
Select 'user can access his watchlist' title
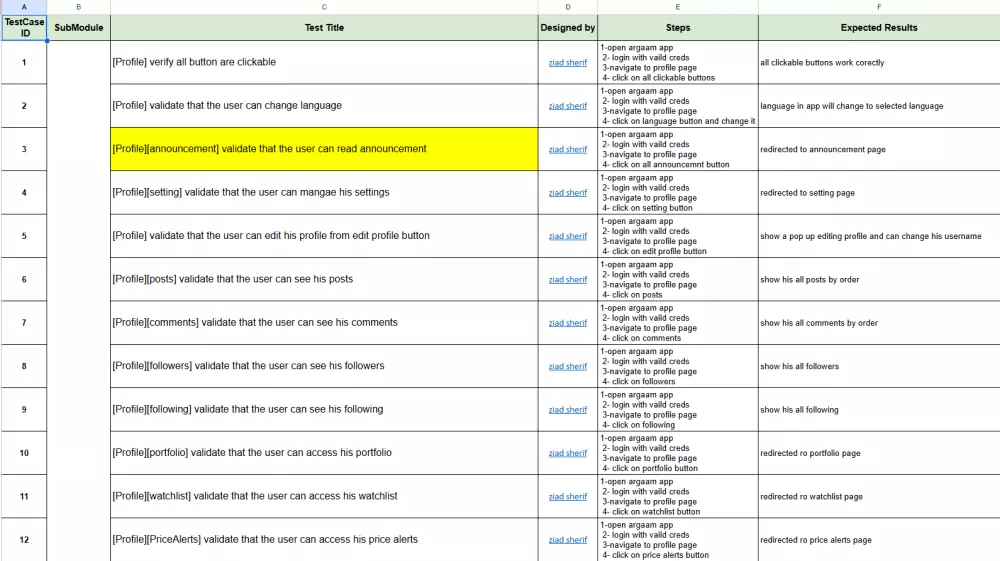(324, 496)
